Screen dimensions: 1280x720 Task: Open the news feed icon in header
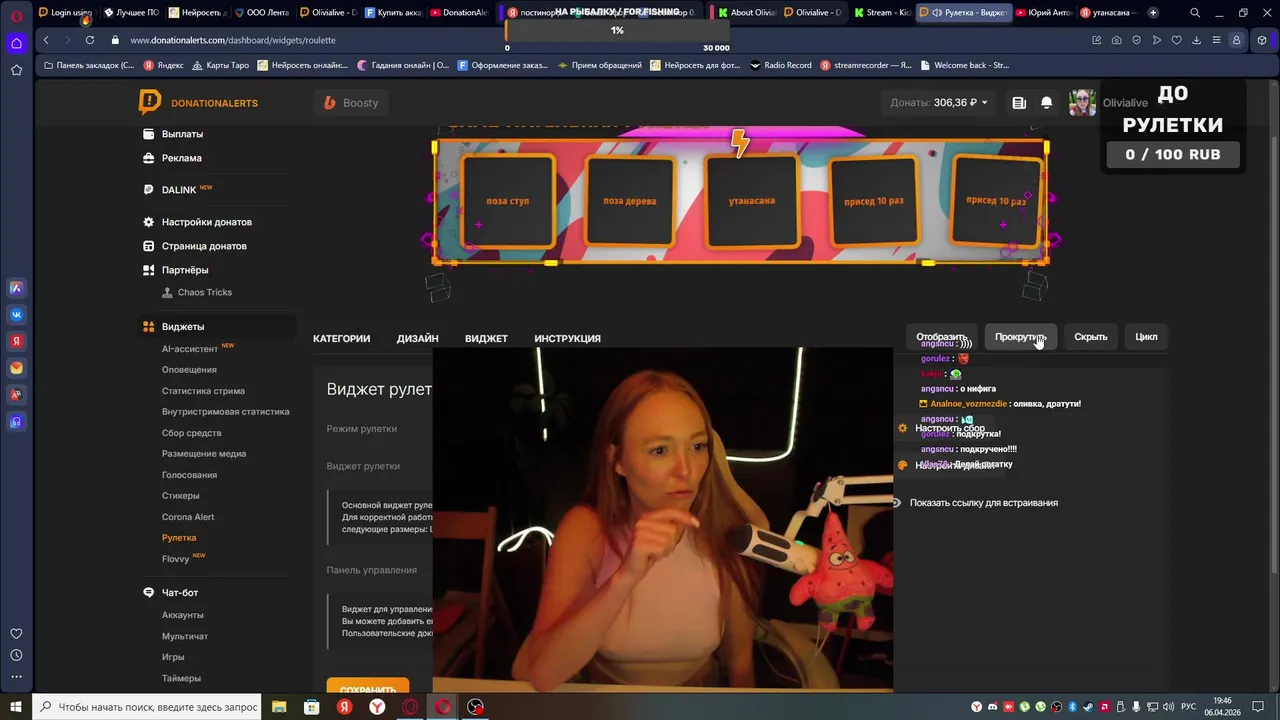point(1019,103)
